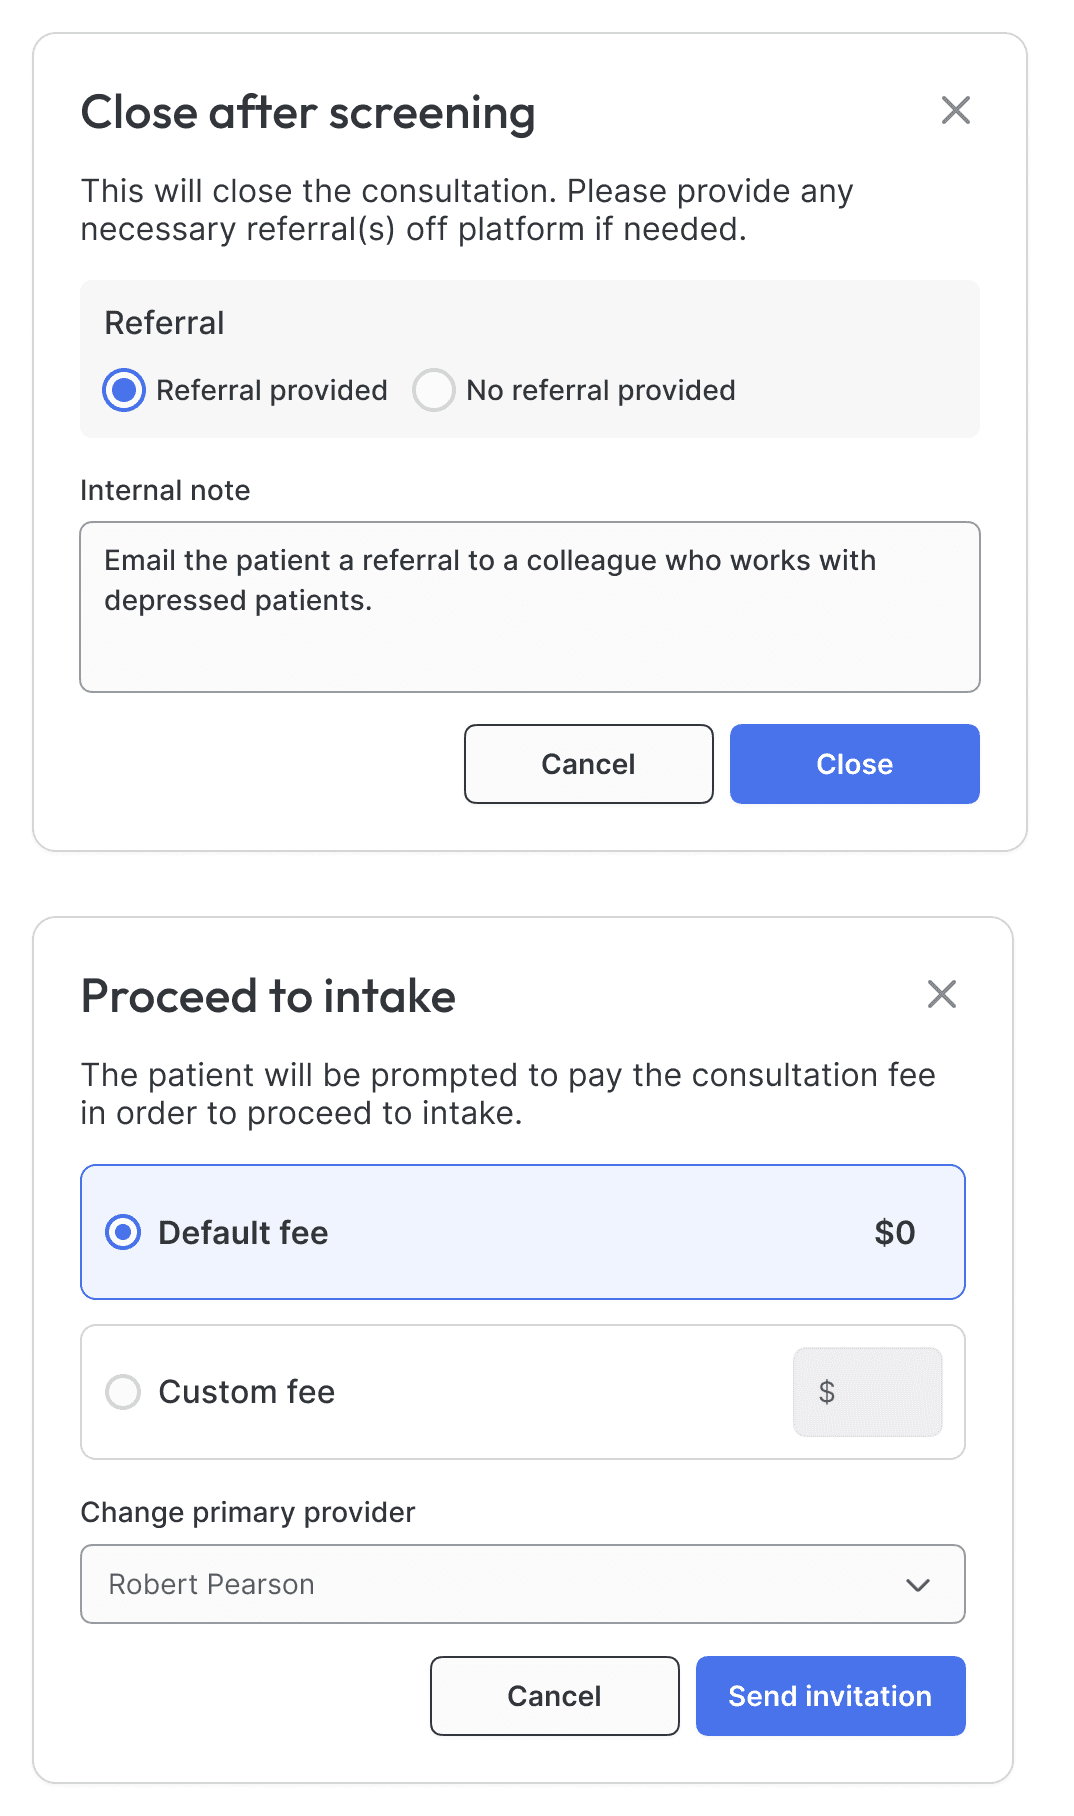Click the Custom fee amount input box
1074x1816 pixels.
880,1392
